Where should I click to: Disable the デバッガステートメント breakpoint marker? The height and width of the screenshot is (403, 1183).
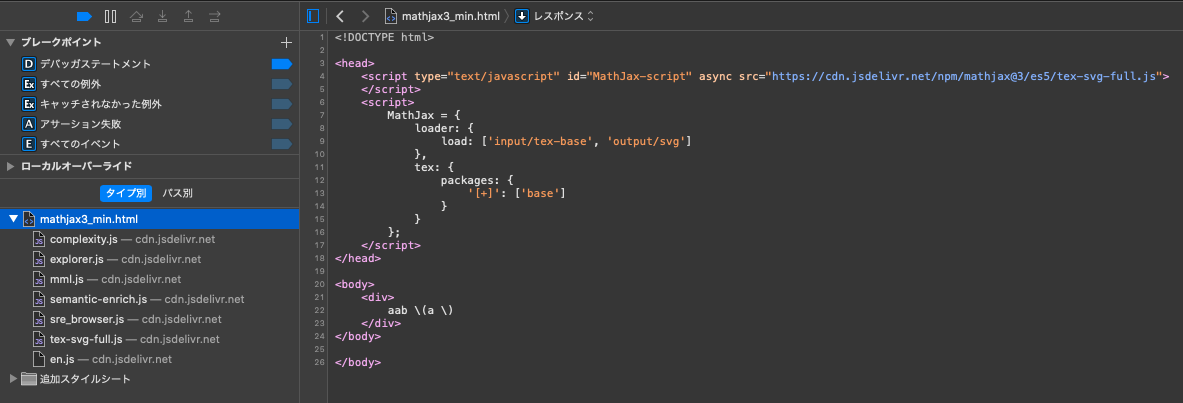281,64
